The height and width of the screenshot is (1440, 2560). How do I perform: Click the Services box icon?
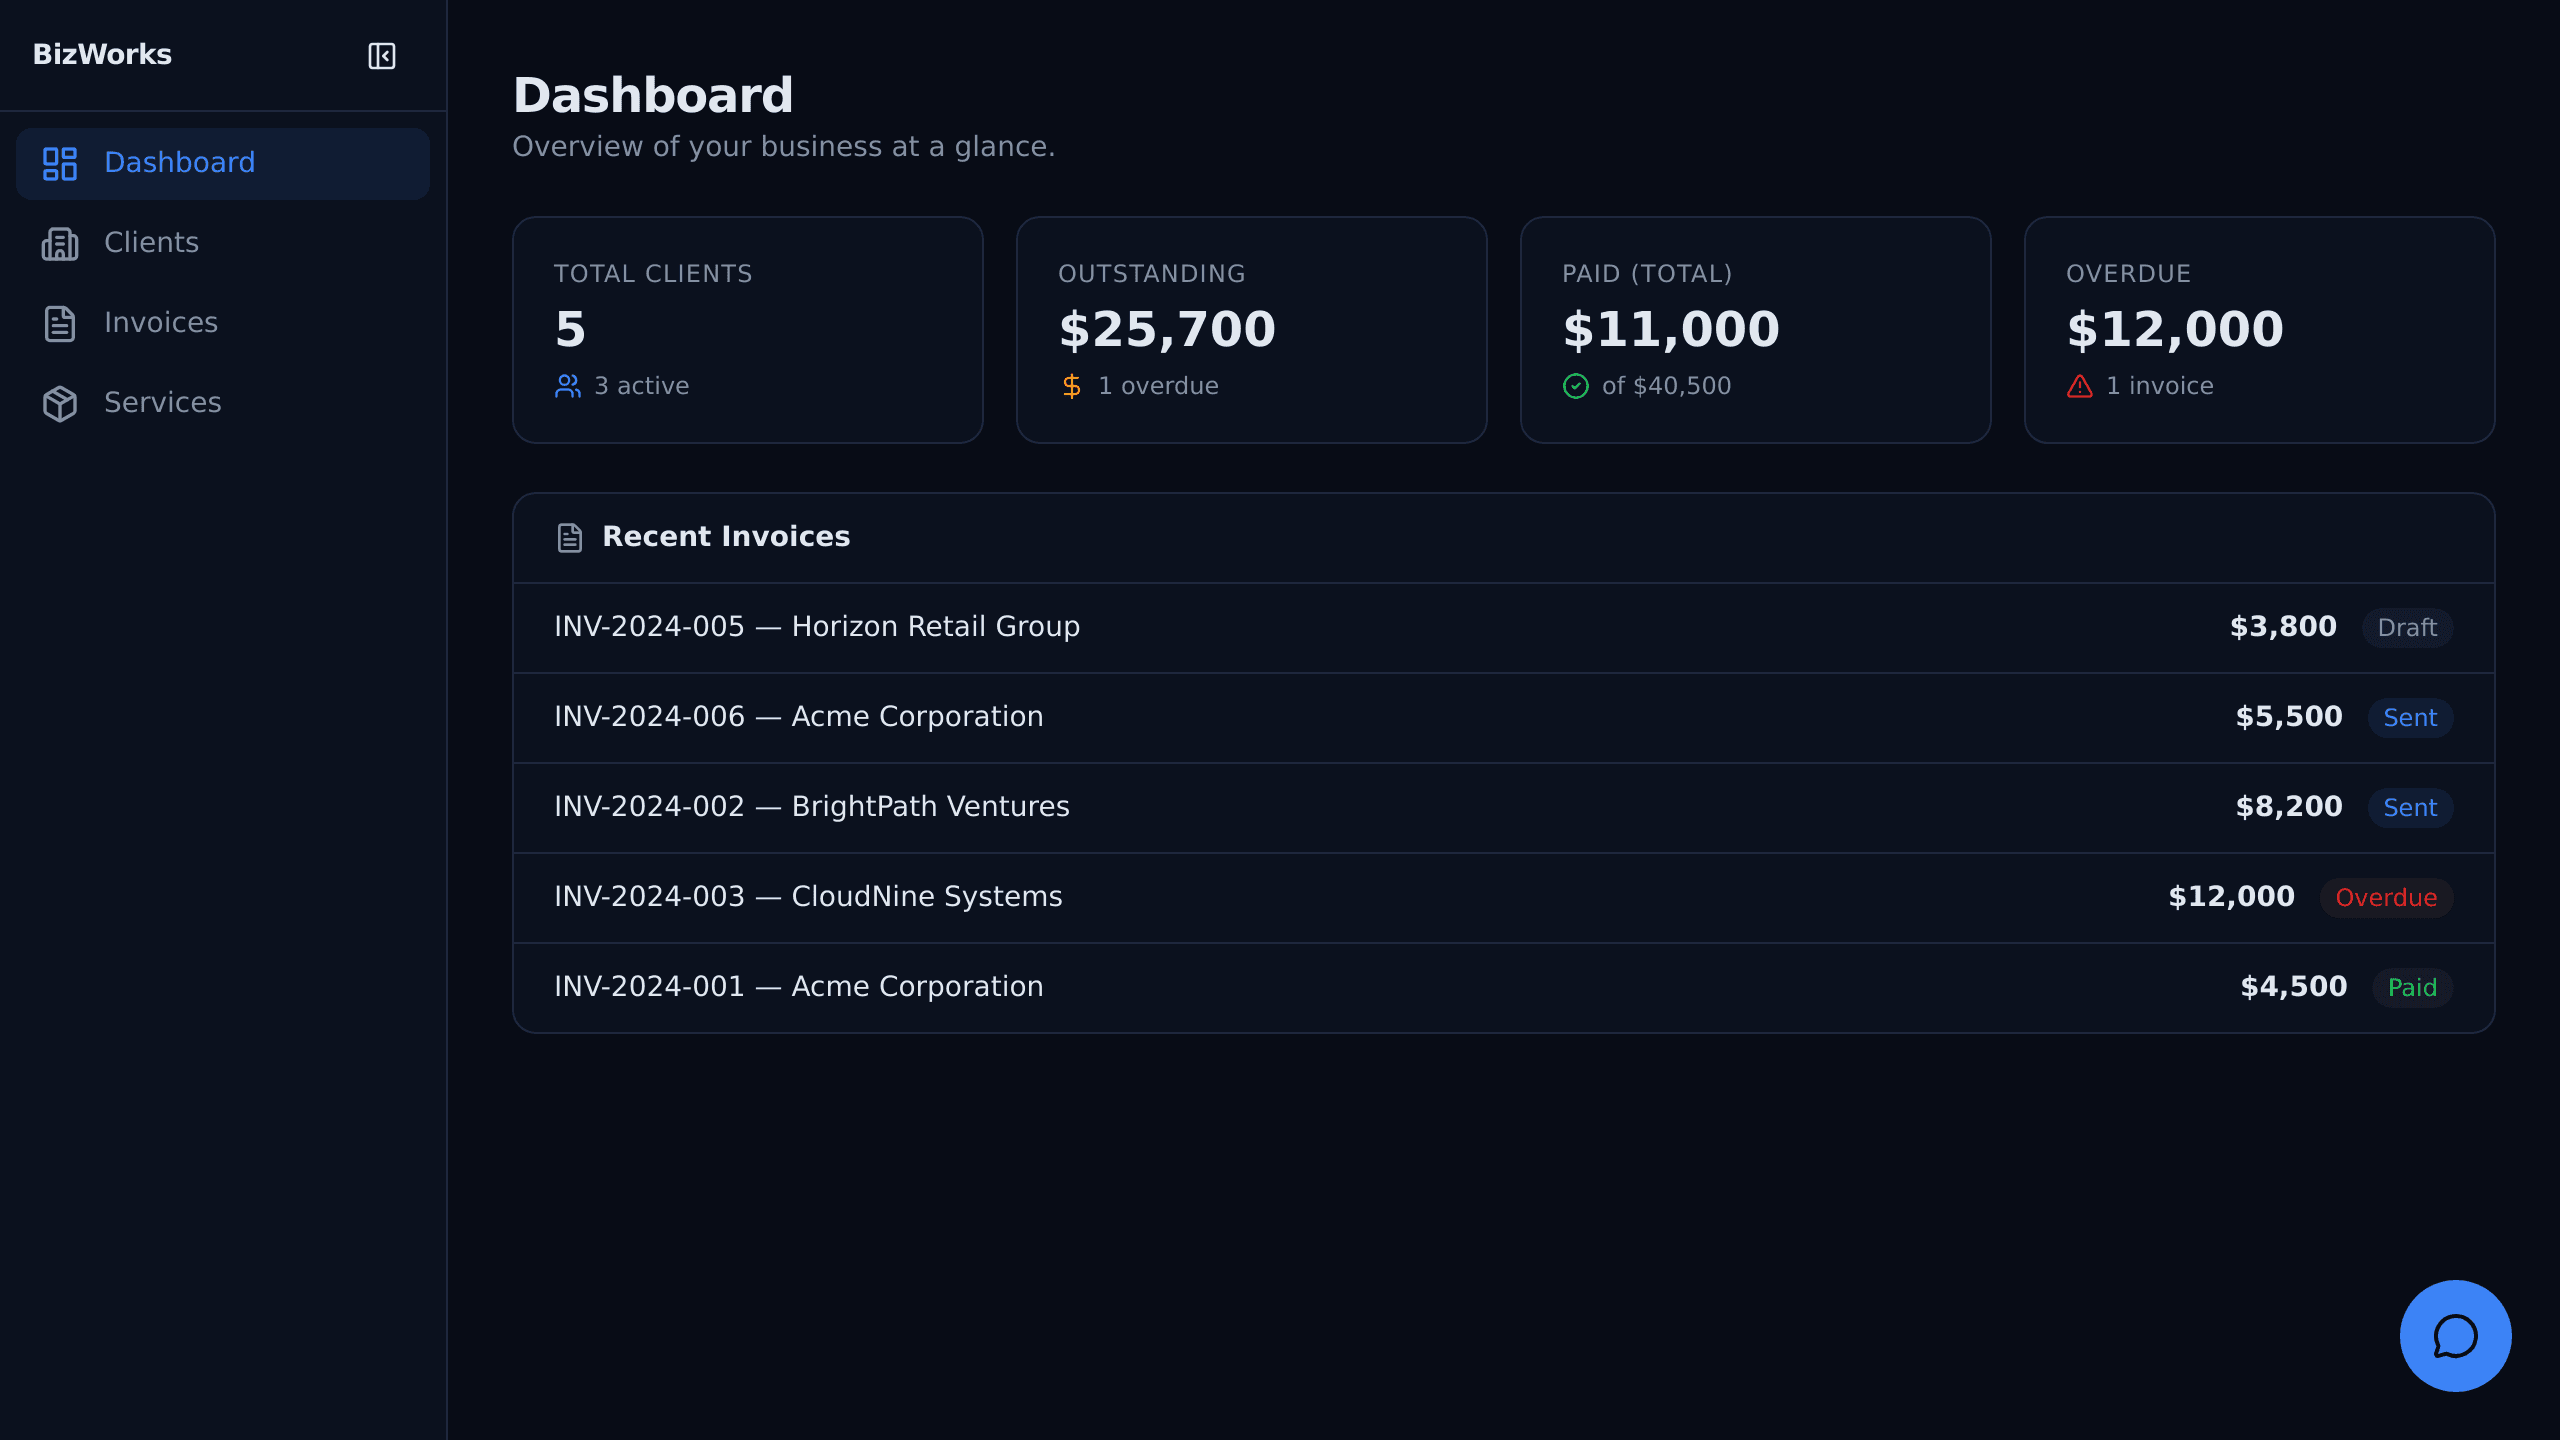60,403
